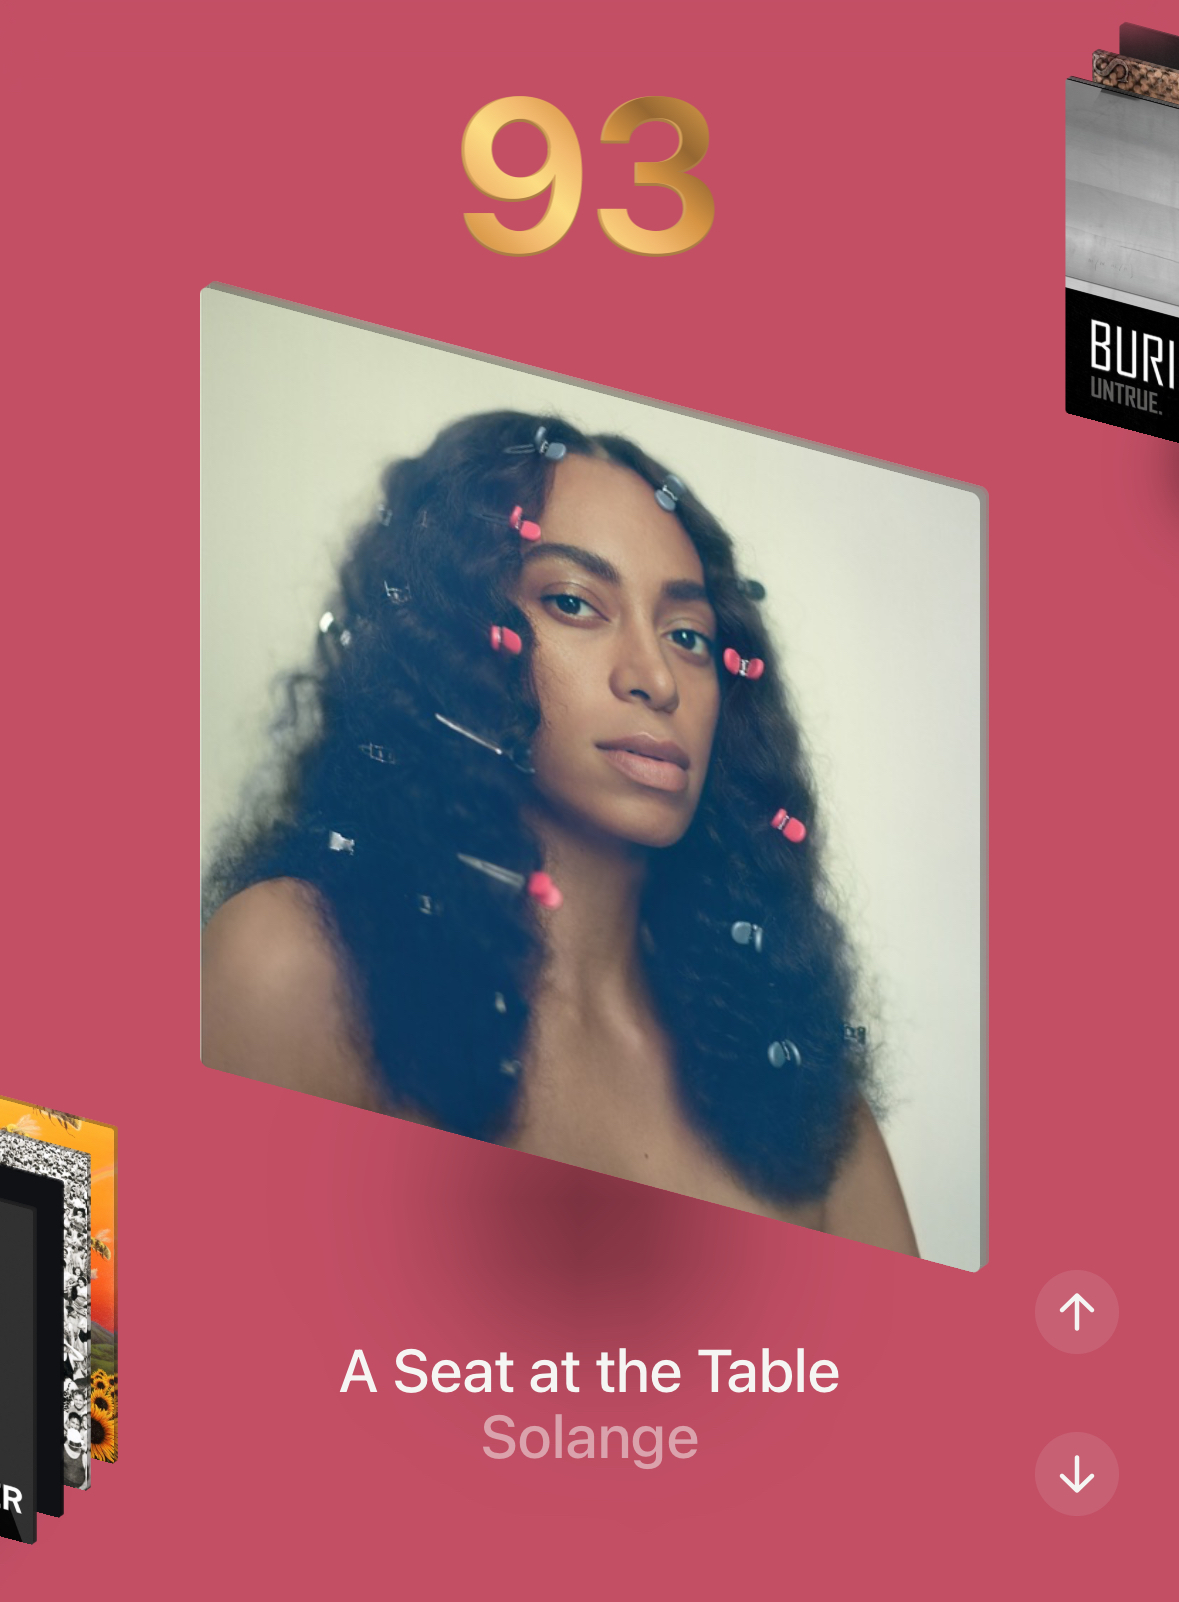Click the gold 93 ranking number
1179x1602 pixels.
588,175
